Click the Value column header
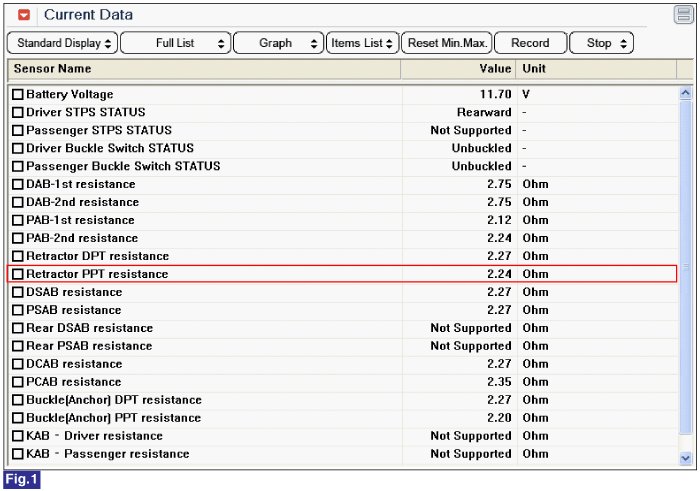 [459, 69]
